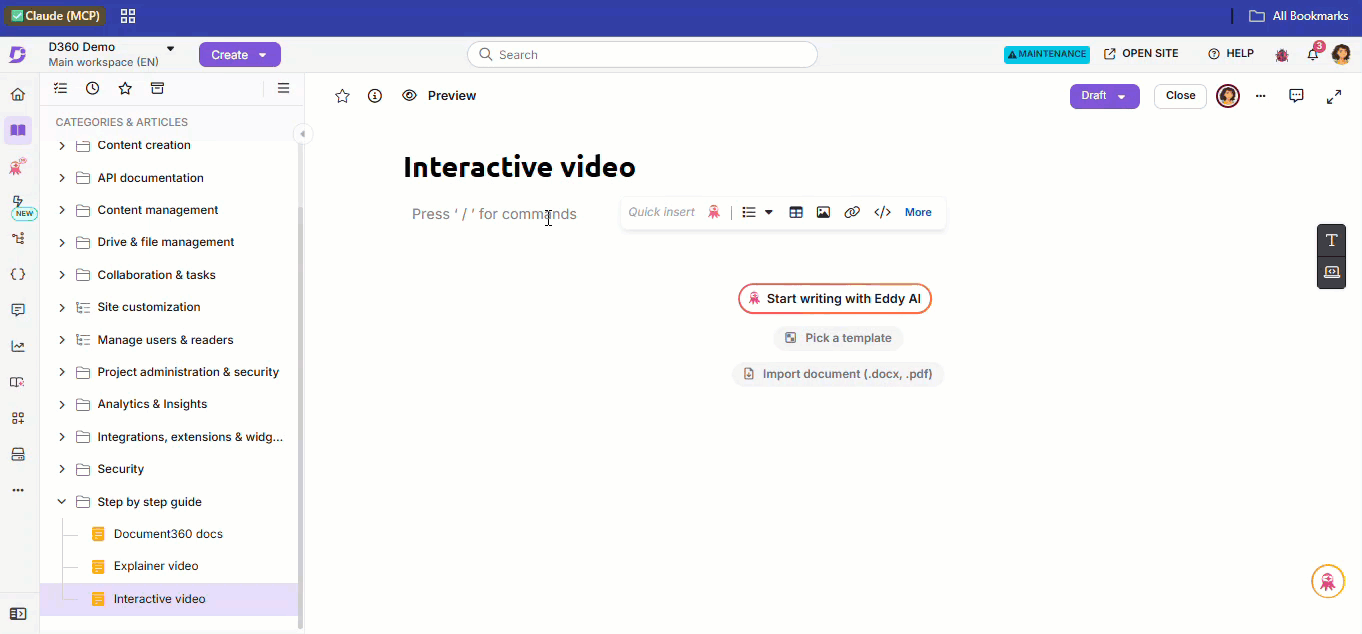Insert a link from quick insert bar

pyautogui.click(x=852, y=212)
